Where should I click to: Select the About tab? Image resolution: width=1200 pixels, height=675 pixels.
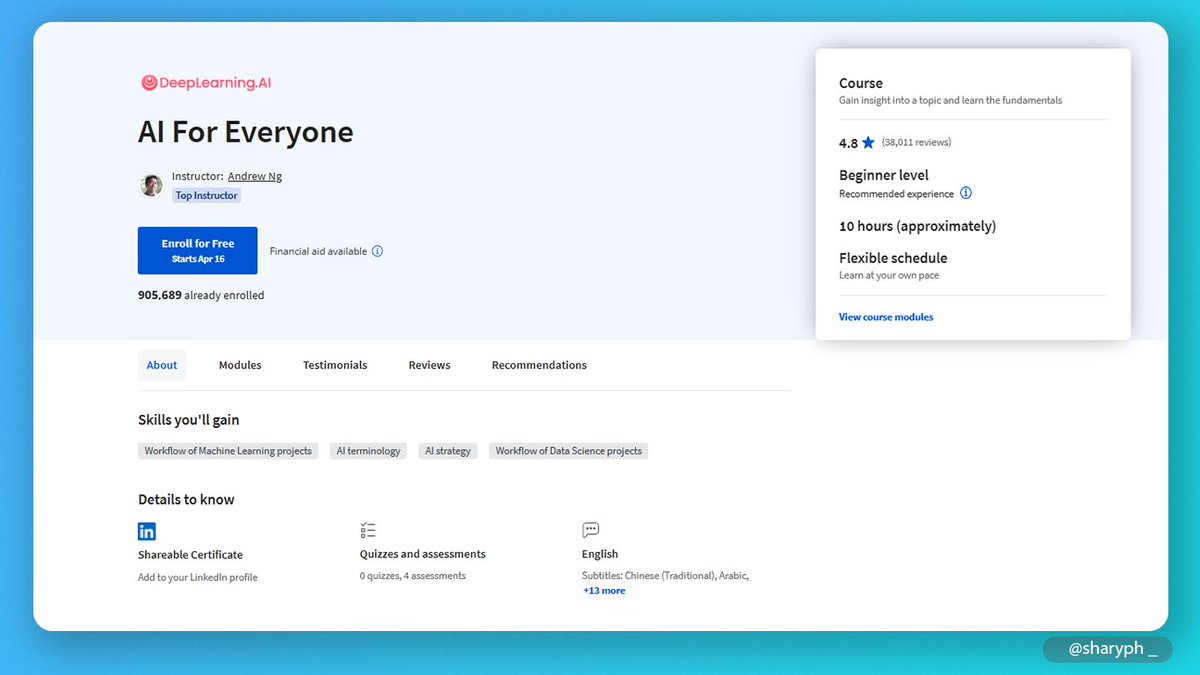point(162,365)
